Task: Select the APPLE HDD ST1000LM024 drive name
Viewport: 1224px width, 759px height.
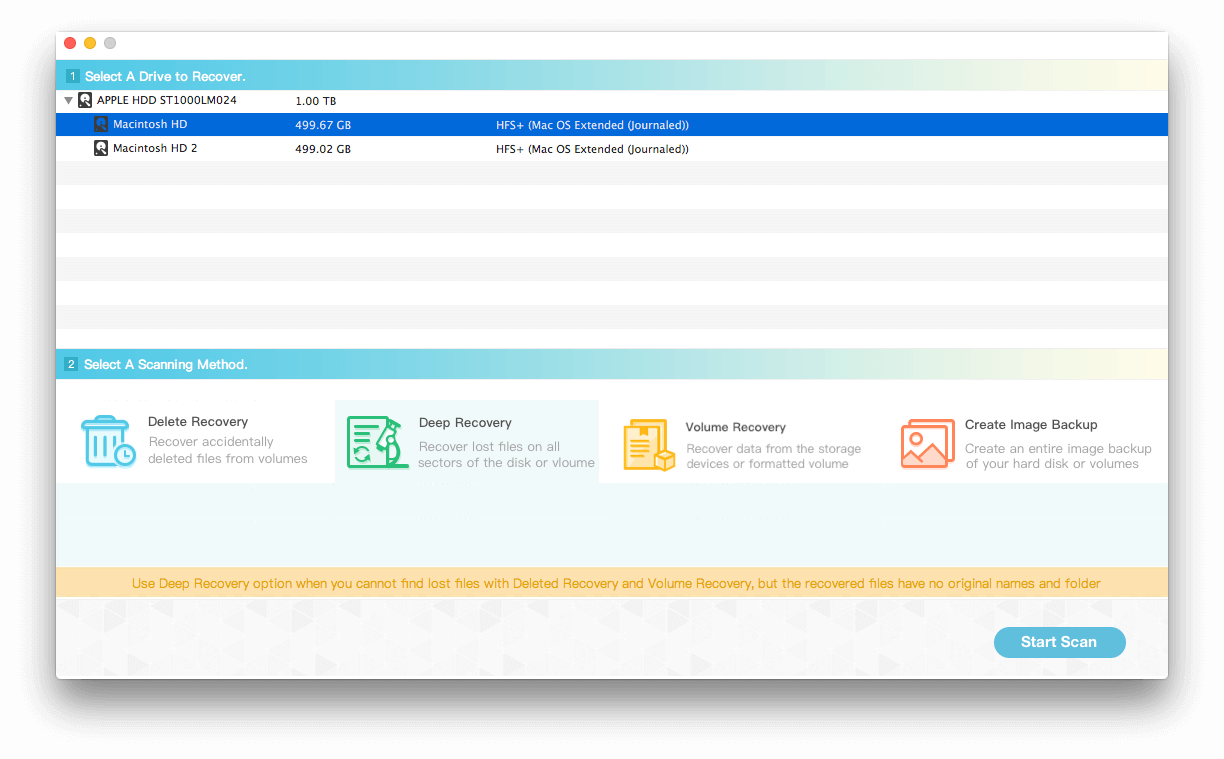Action: click(x=167, y=101)
